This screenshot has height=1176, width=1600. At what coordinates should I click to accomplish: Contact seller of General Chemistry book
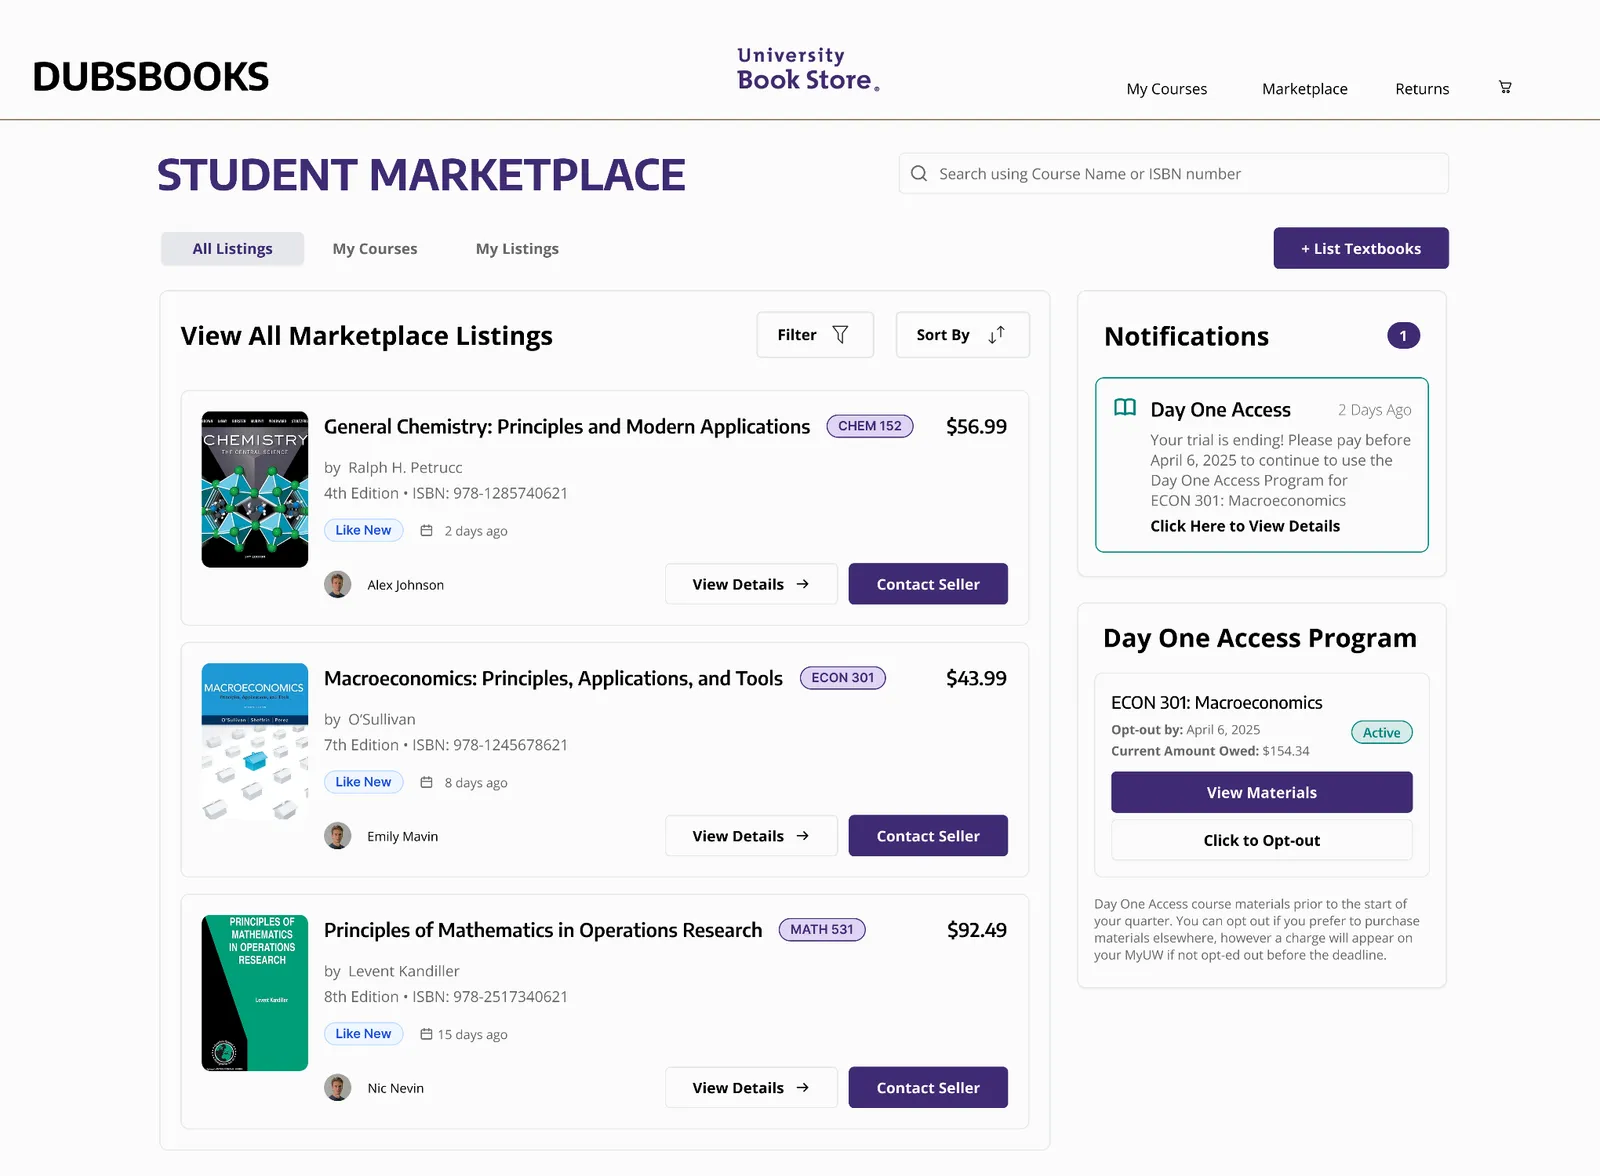[x=928, y=584]
